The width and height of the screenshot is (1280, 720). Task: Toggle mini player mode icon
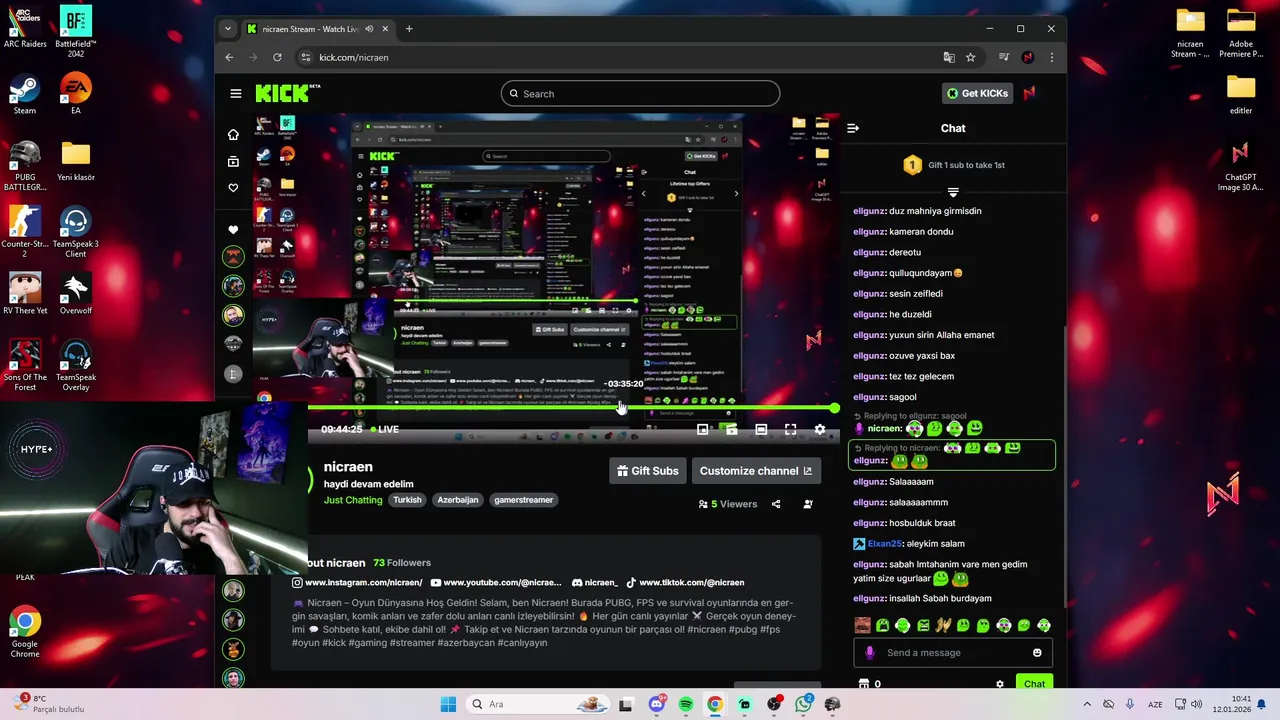pyautogui.click(x=703, y=429)
